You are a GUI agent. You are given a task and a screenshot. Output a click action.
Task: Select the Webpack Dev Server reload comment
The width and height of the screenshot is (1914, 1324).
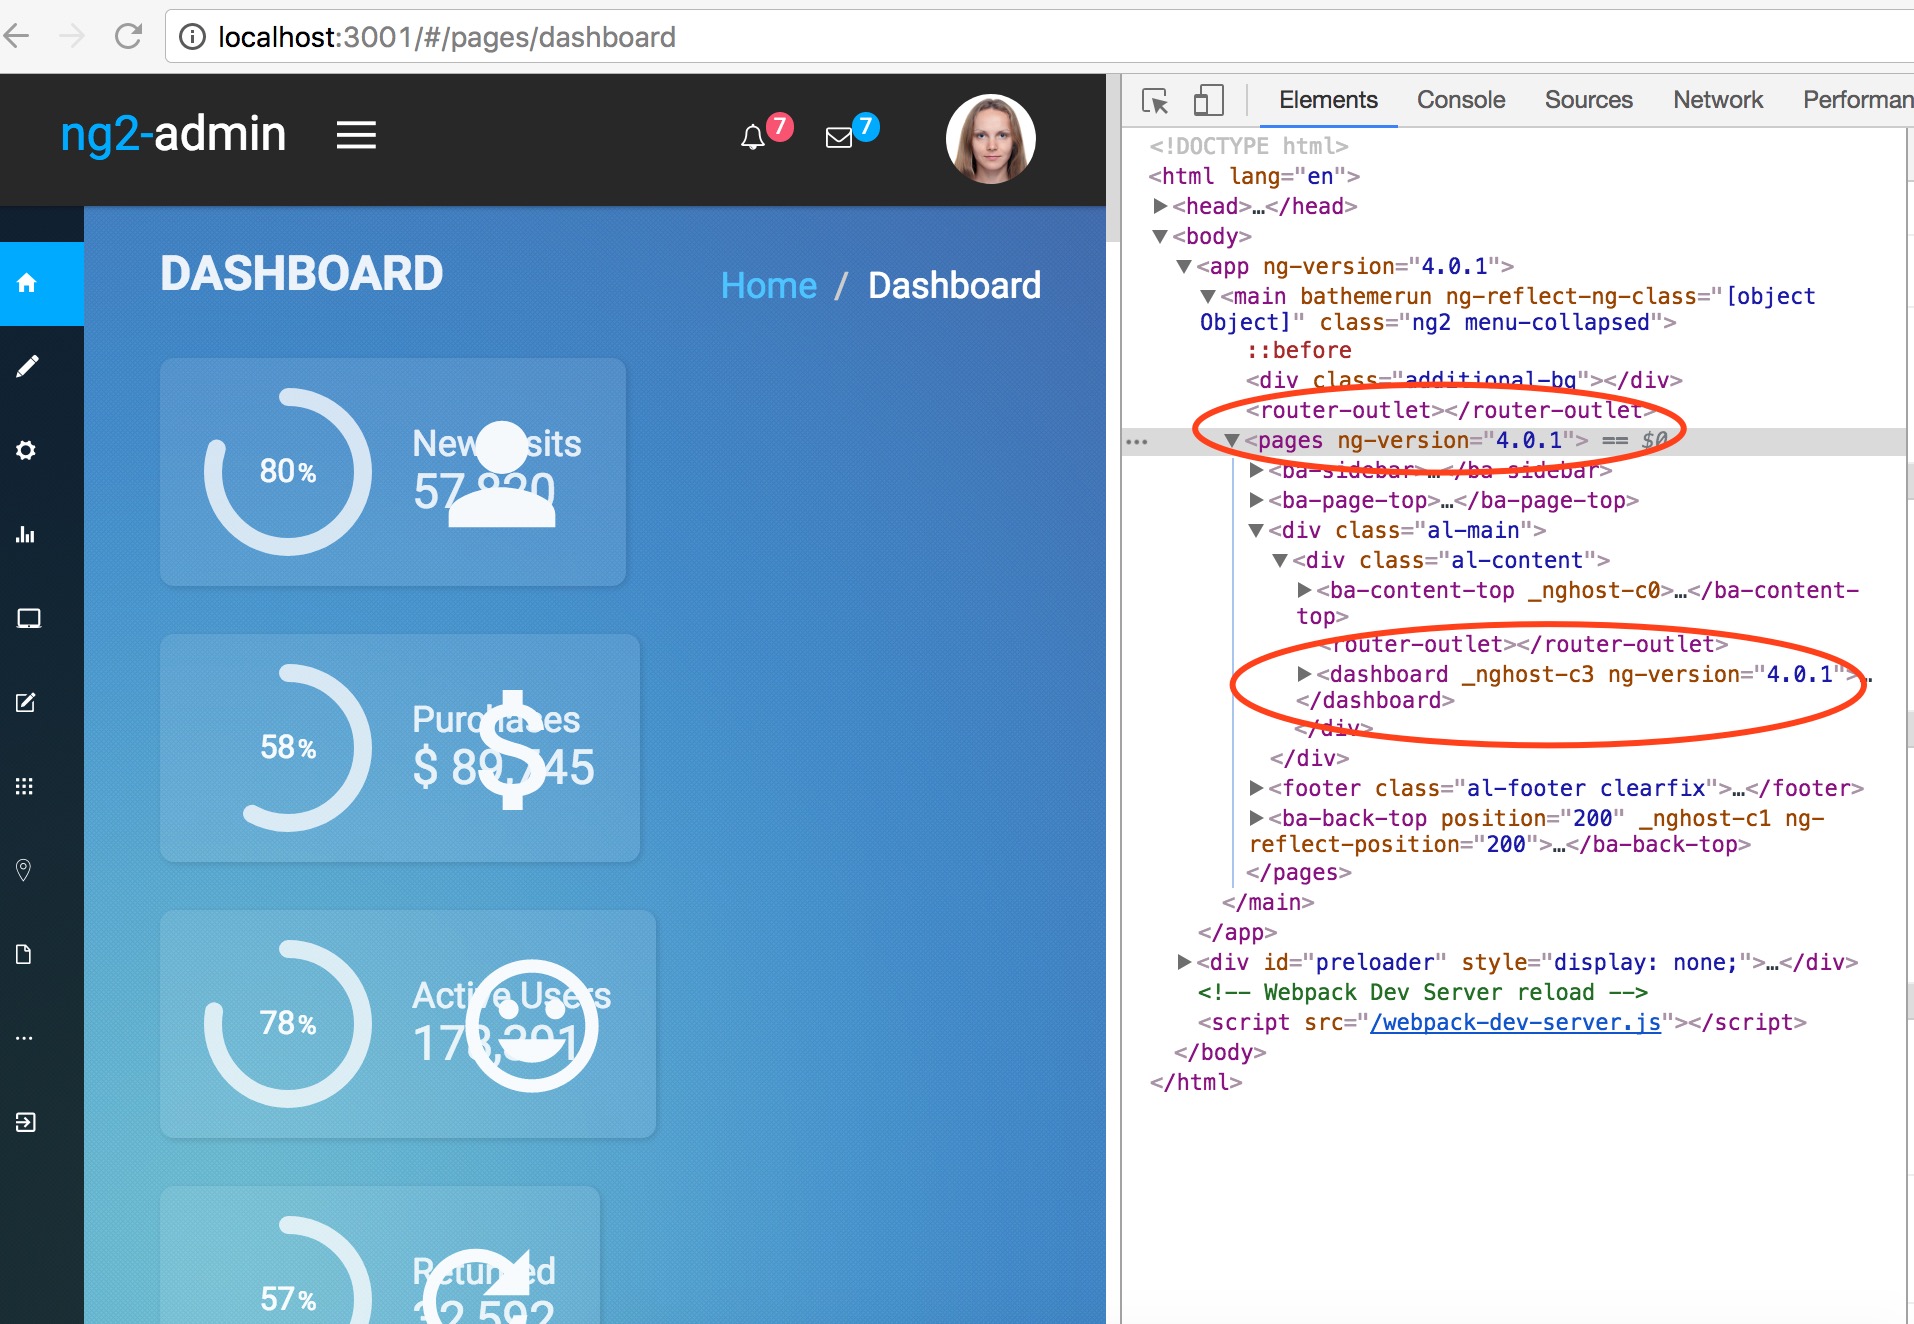[1422, 992]
